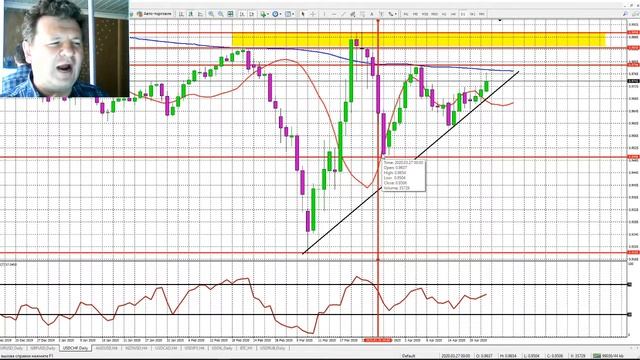Open the GBPUSD Daily chart tab
The image size is (640, 360).
[42, 348]
